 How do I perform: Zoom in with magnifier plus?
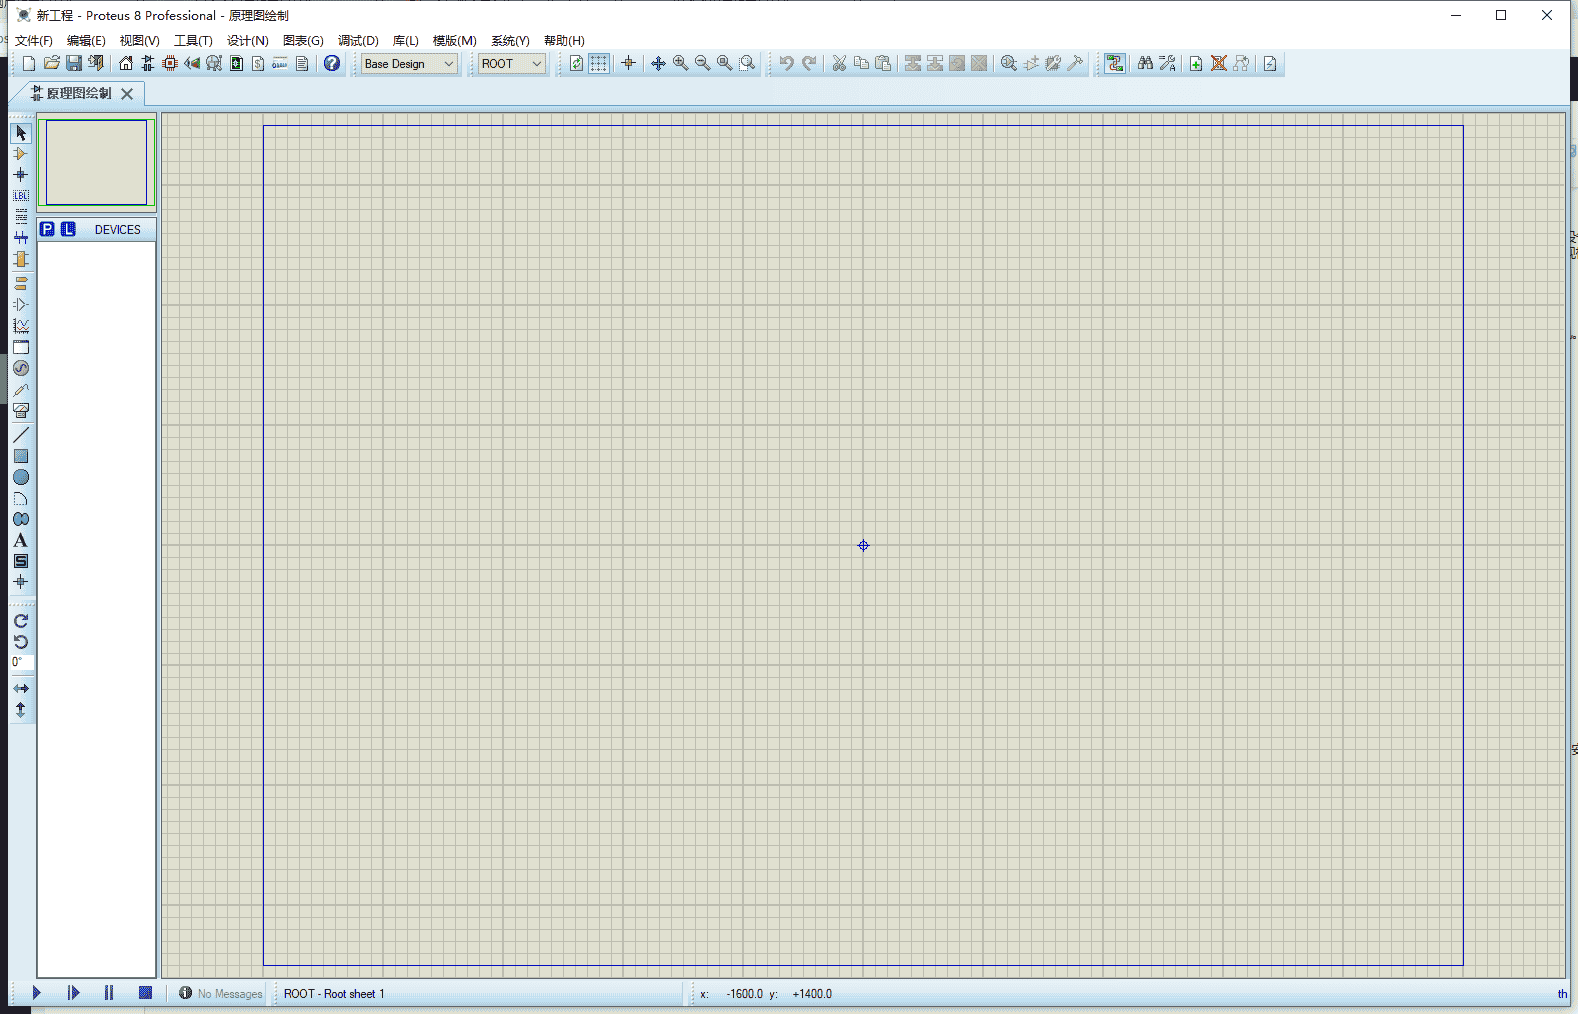pos(681,63)
